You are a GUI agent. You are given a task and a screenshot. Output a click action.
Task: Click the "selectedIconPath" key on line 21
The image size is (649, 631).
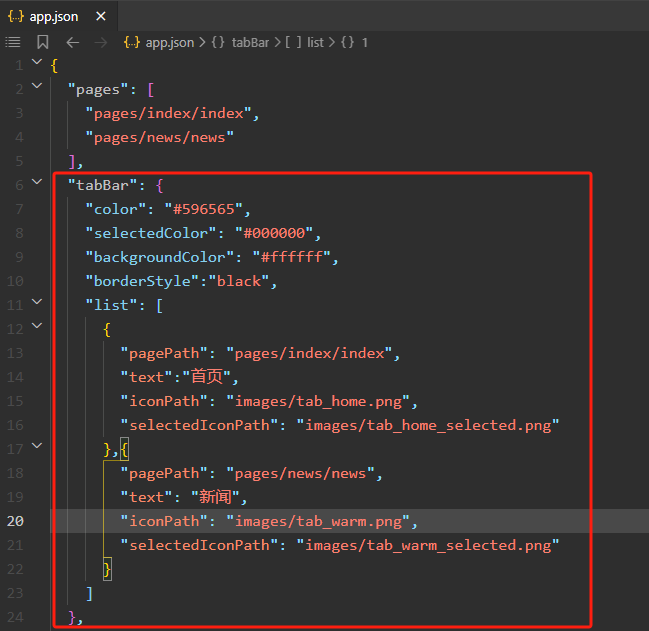[x=199, y=545]
